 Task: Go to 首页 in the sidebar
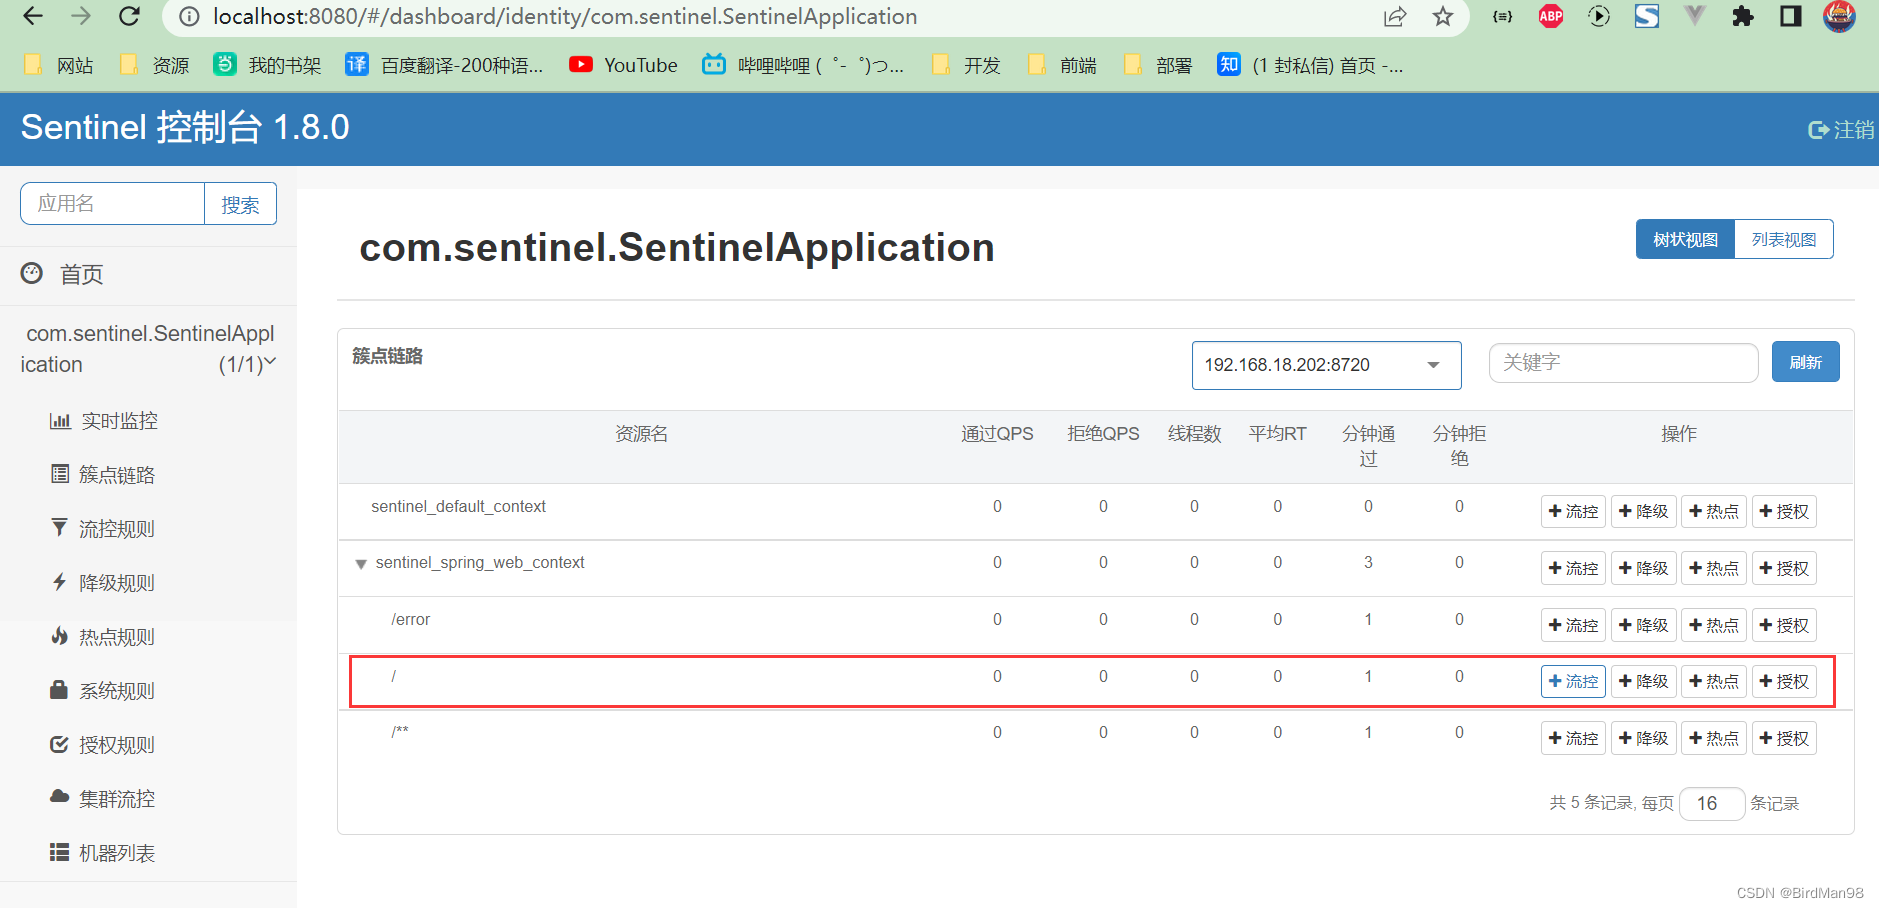[x=62, y=274]
